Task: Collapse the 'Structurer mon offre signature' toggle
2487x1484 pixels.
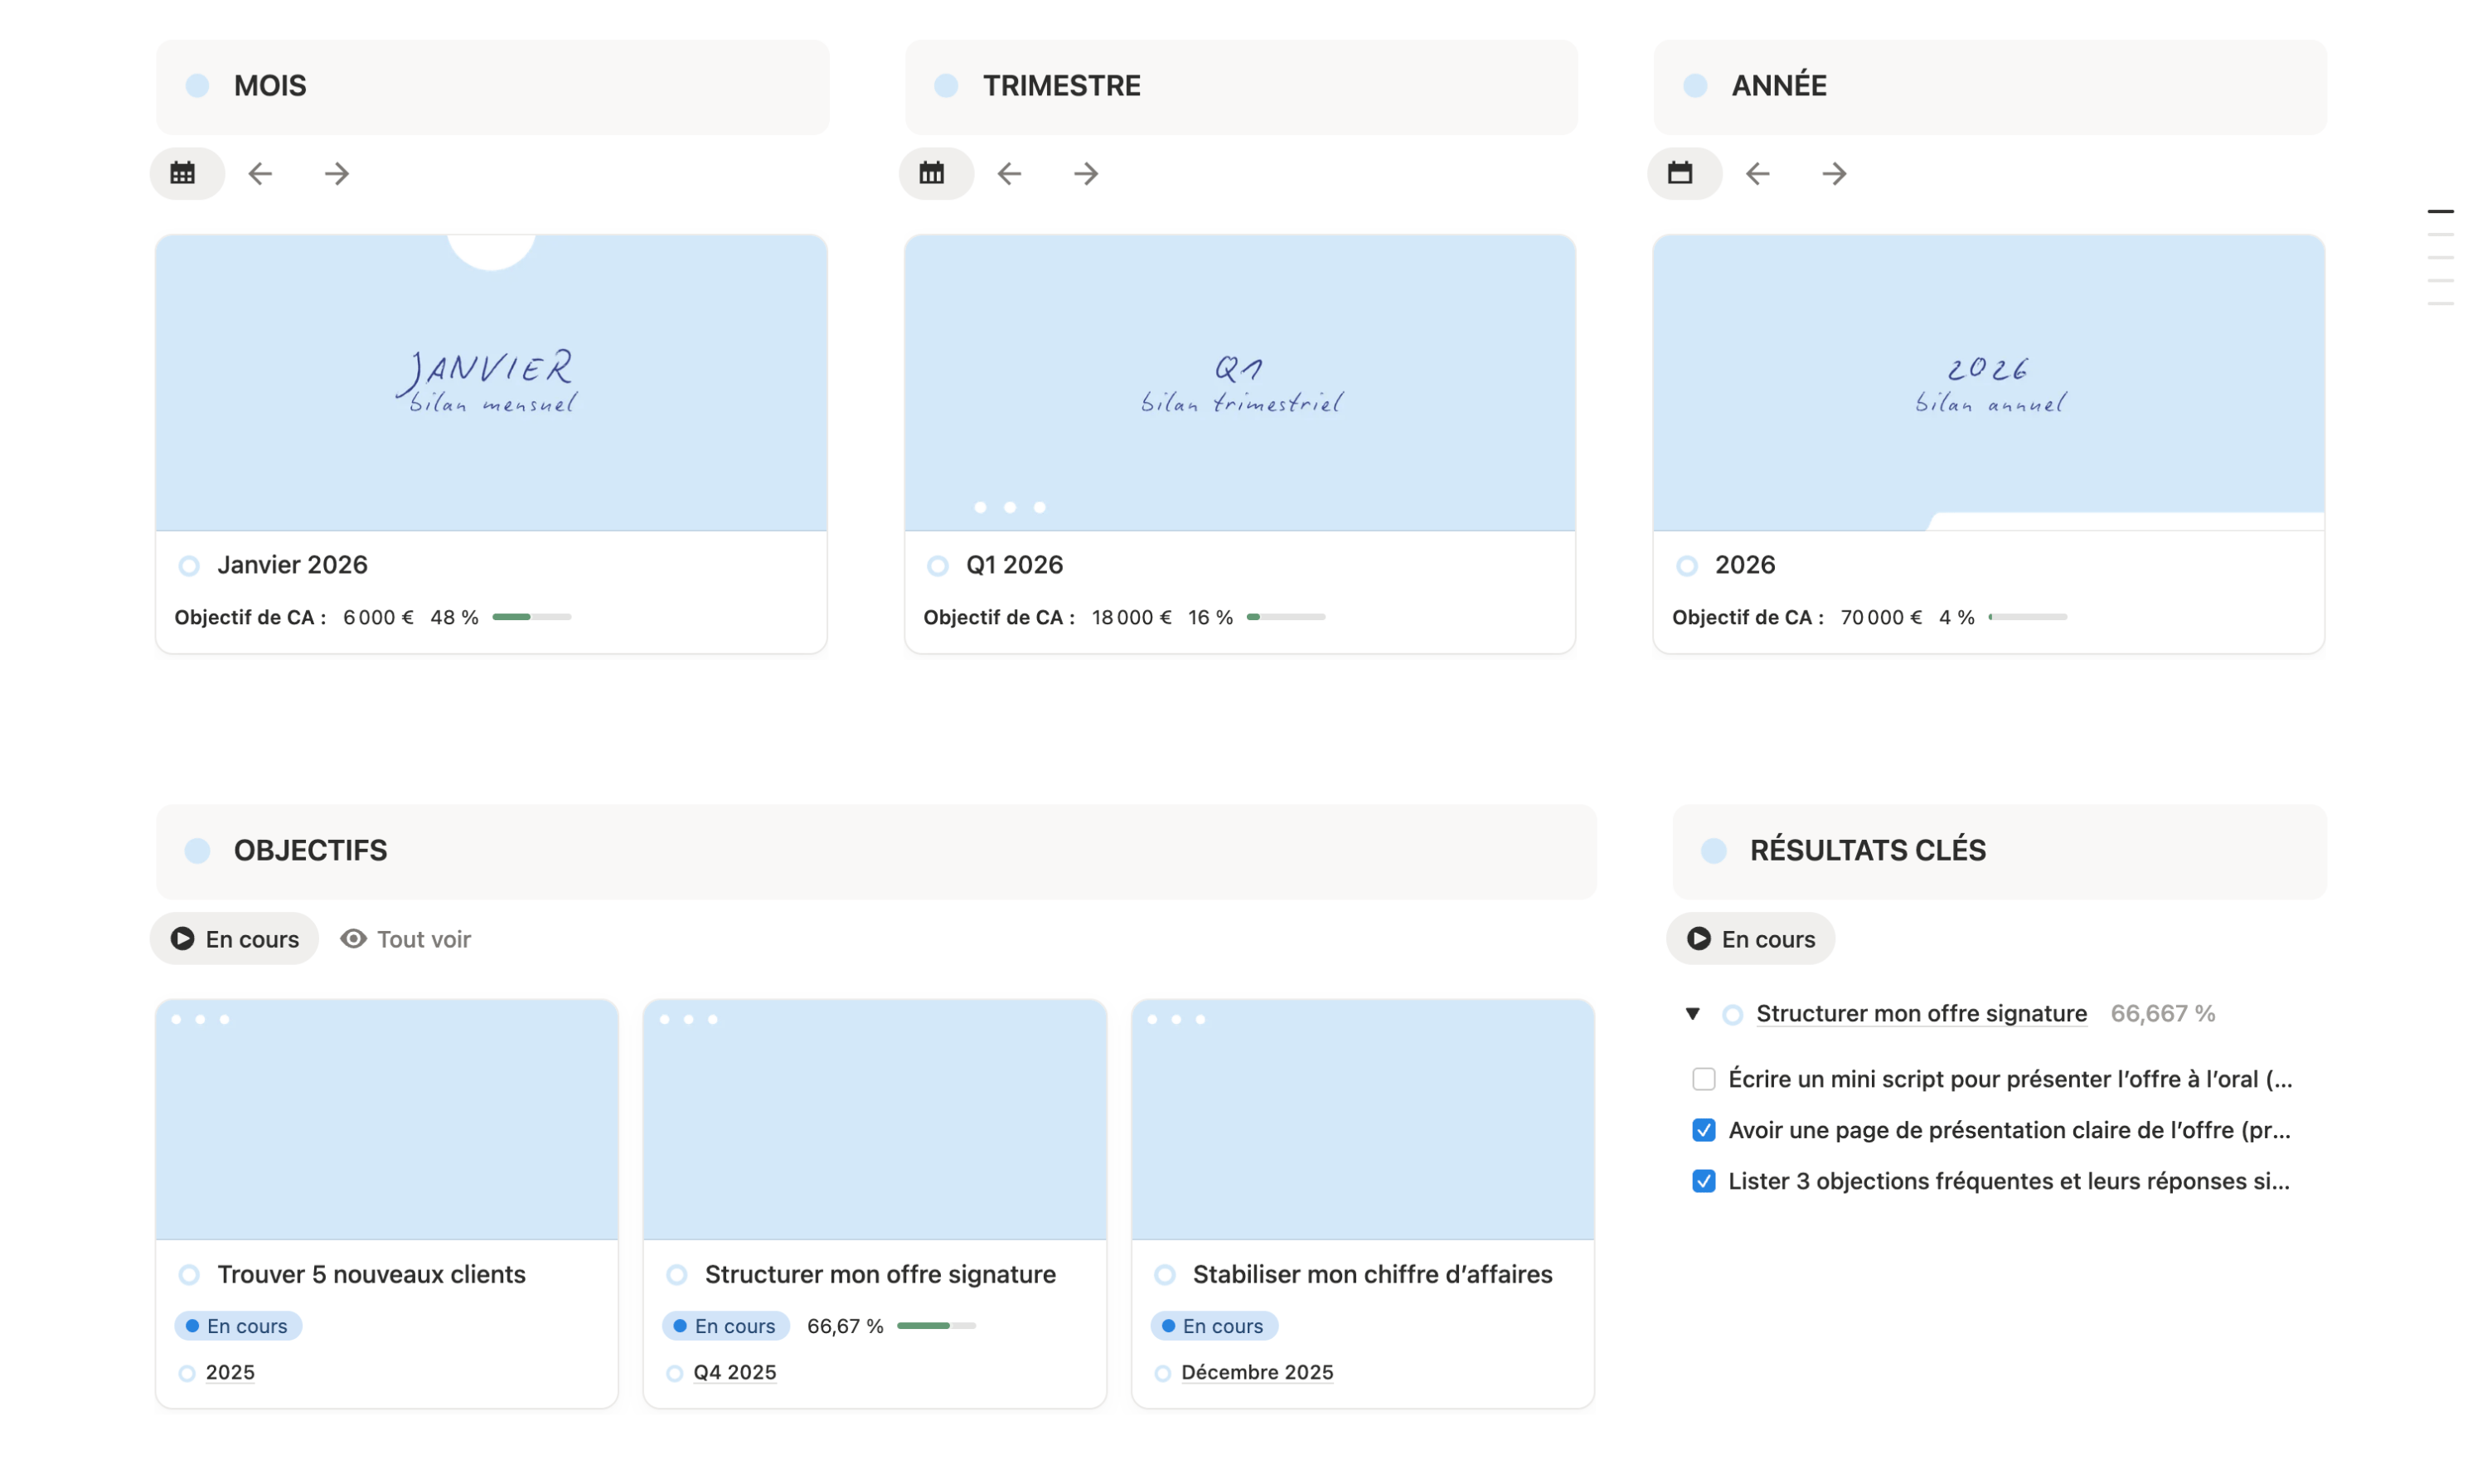Action: click(1694, 1014)
